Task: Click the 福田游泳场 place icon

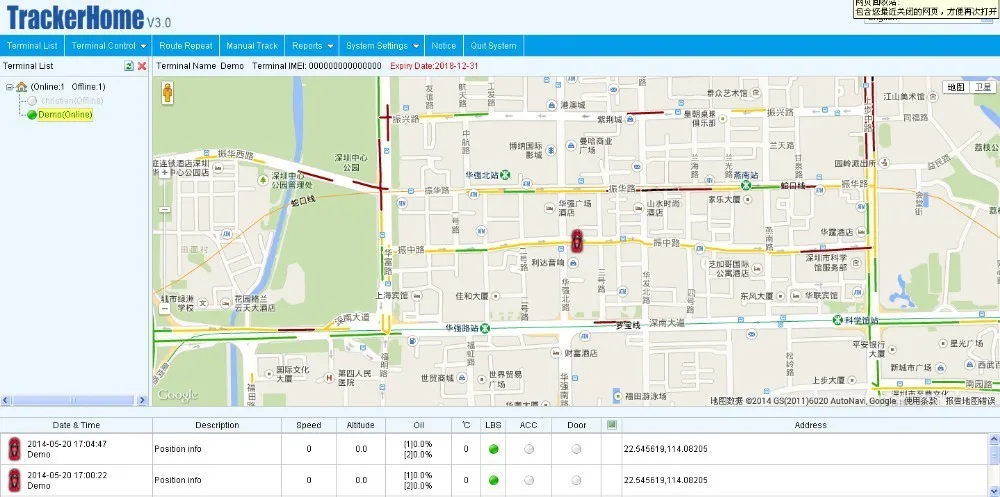Action: click(x=617, y=396)
